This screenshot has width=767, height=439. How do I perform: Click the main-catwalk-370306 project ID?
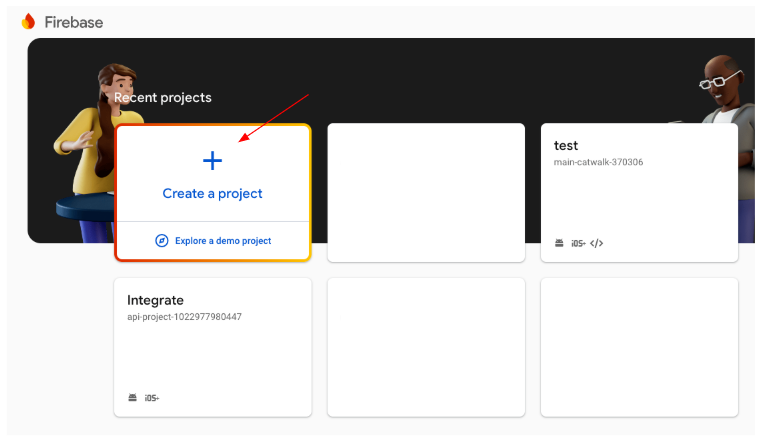598,162
